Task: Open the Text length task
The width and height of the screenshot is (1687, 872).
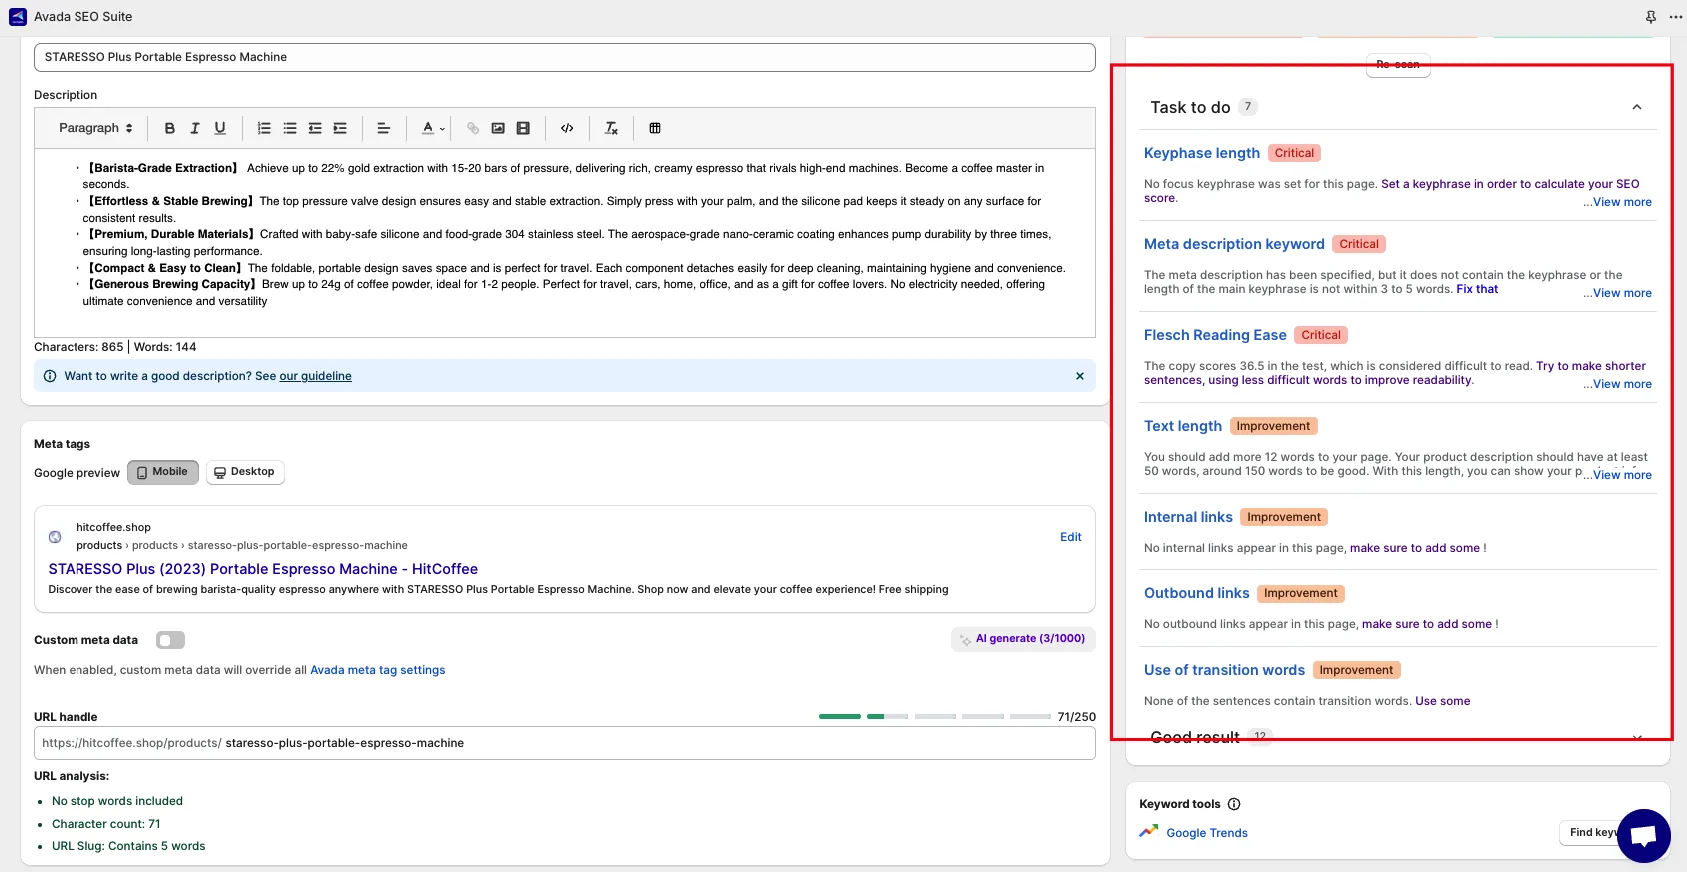Action: pyautogui.click(x=1183, y=426)
